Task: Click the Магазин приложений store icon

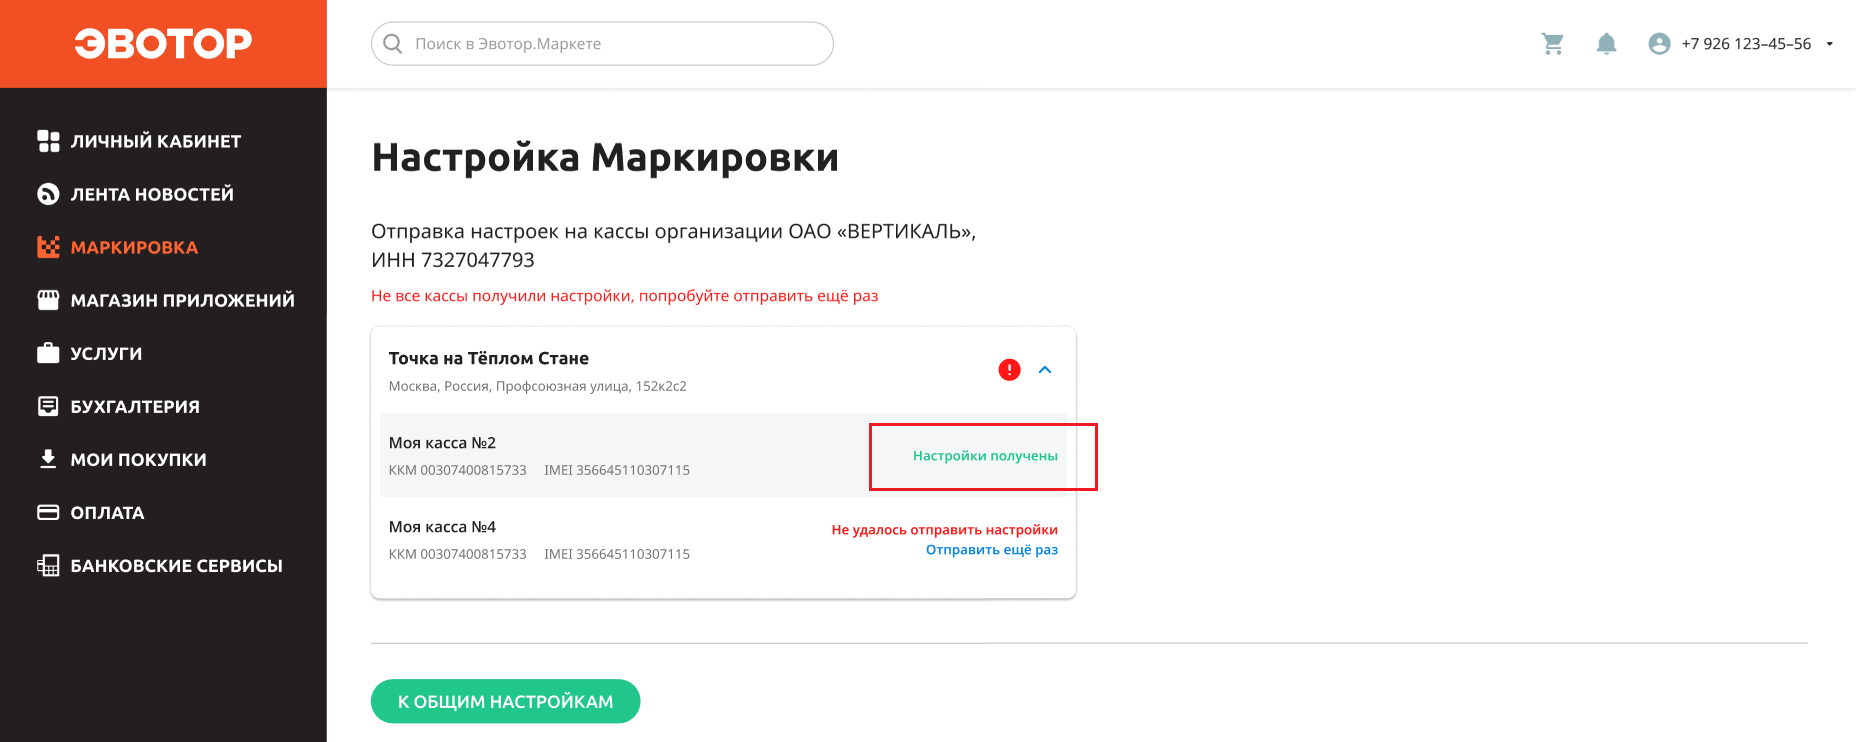Action: point(48,300)
